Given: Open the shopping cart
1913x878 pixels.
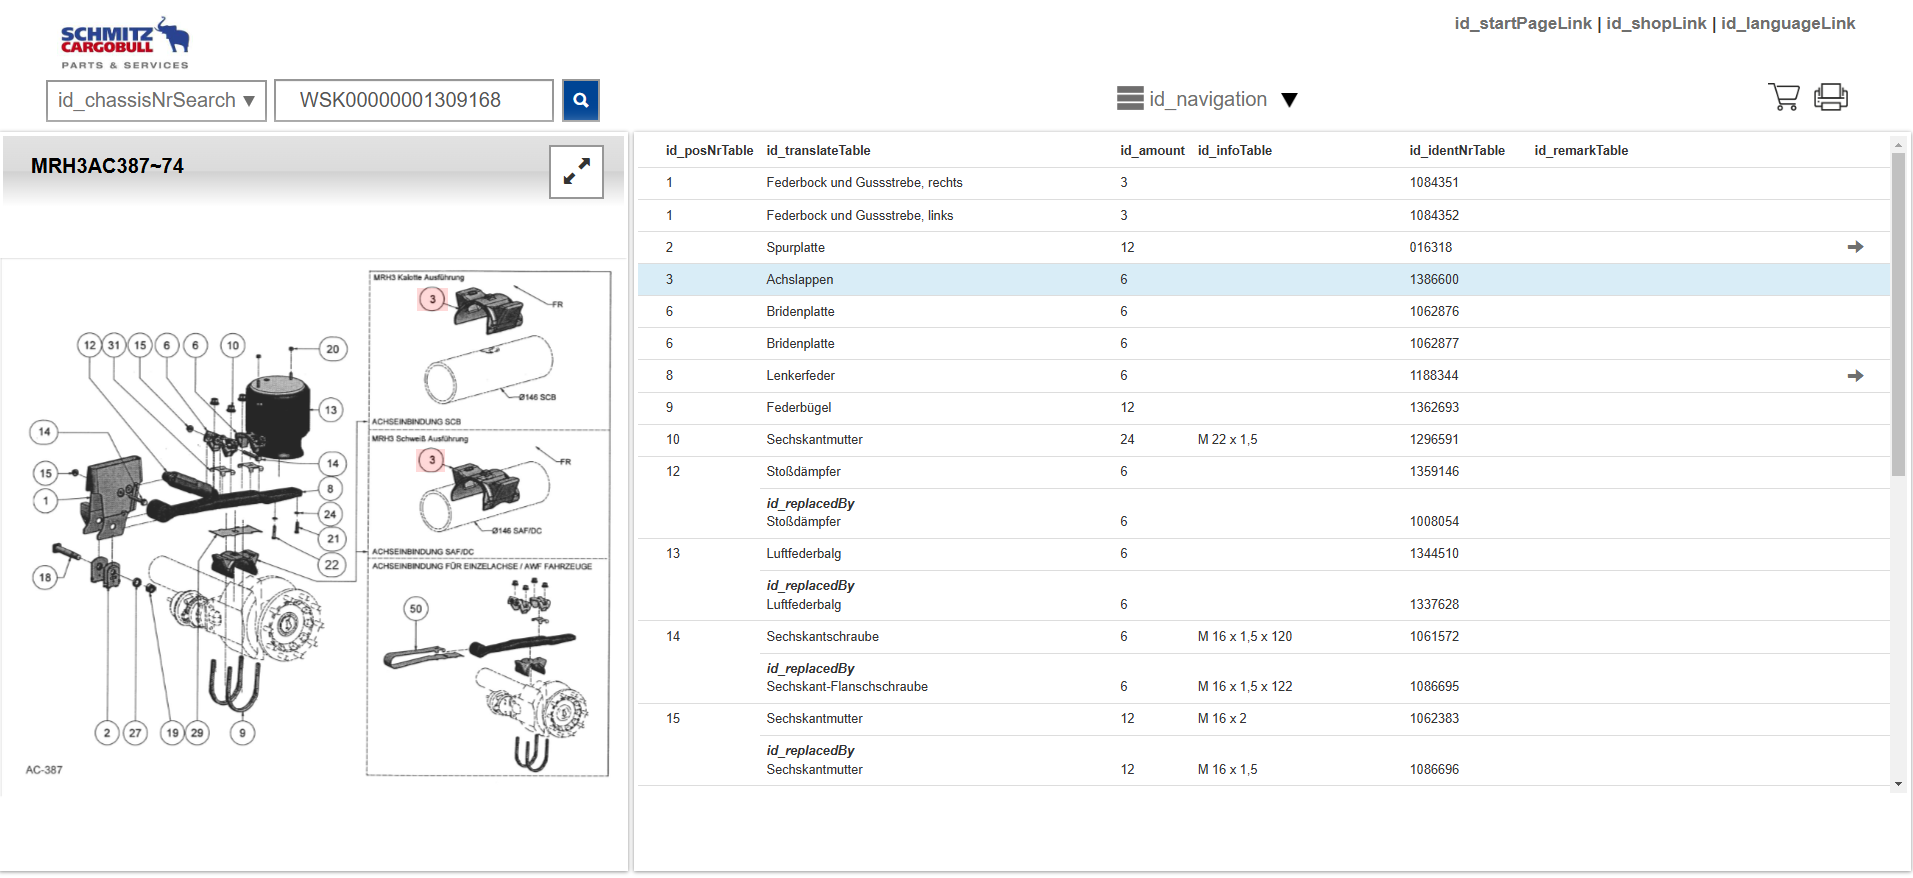Looking at the screenshot, I should point(1784,97).
